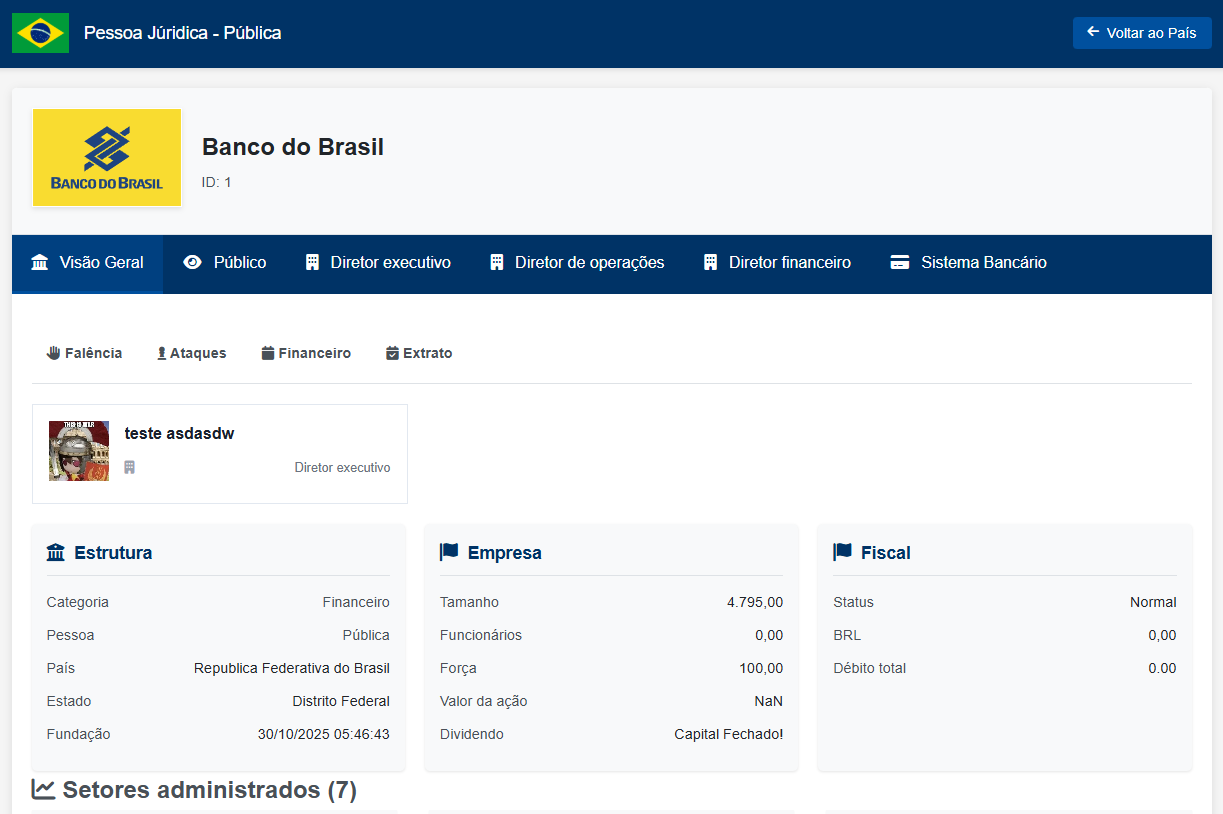Click the chart icon beside Setores administrados
Viewport: 1223px width, 814px height.
[43, 789]
